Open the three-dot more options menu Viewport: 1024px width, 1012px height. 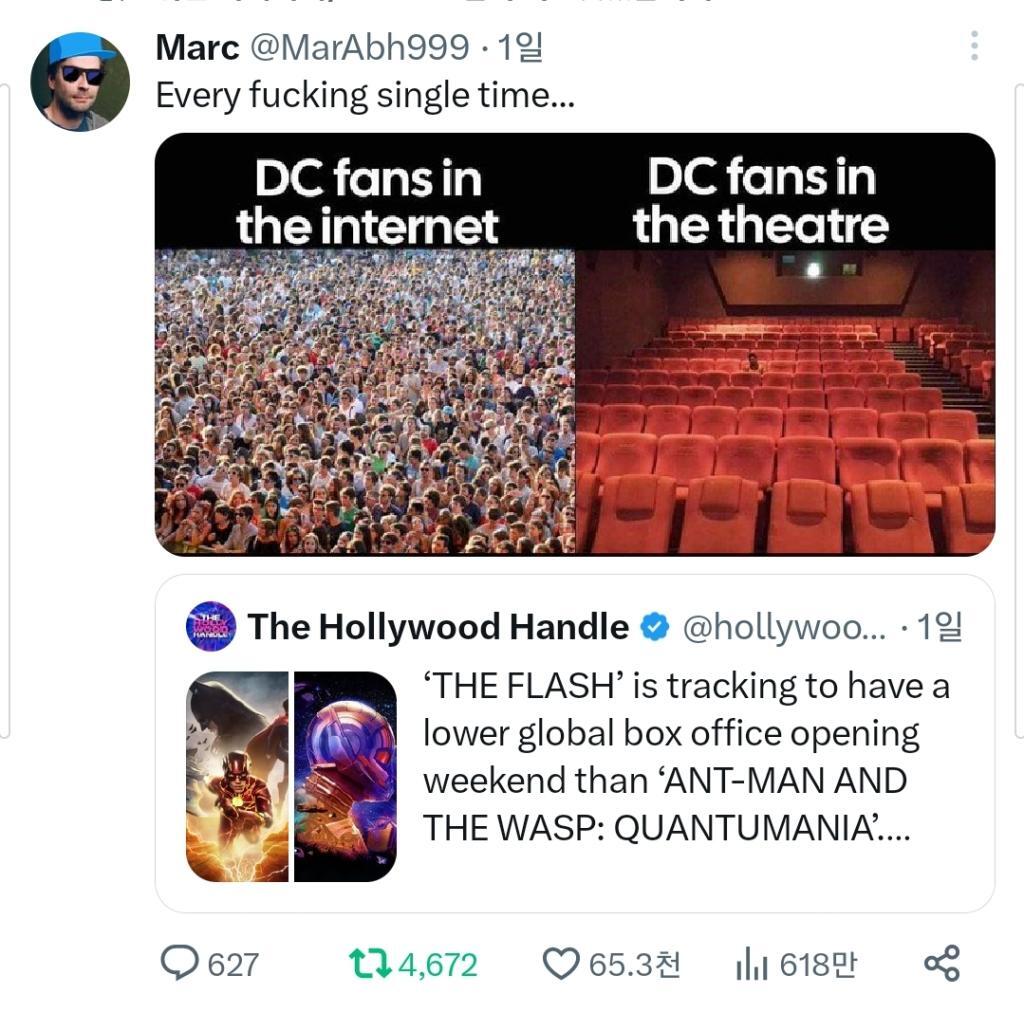coord(974,46)
